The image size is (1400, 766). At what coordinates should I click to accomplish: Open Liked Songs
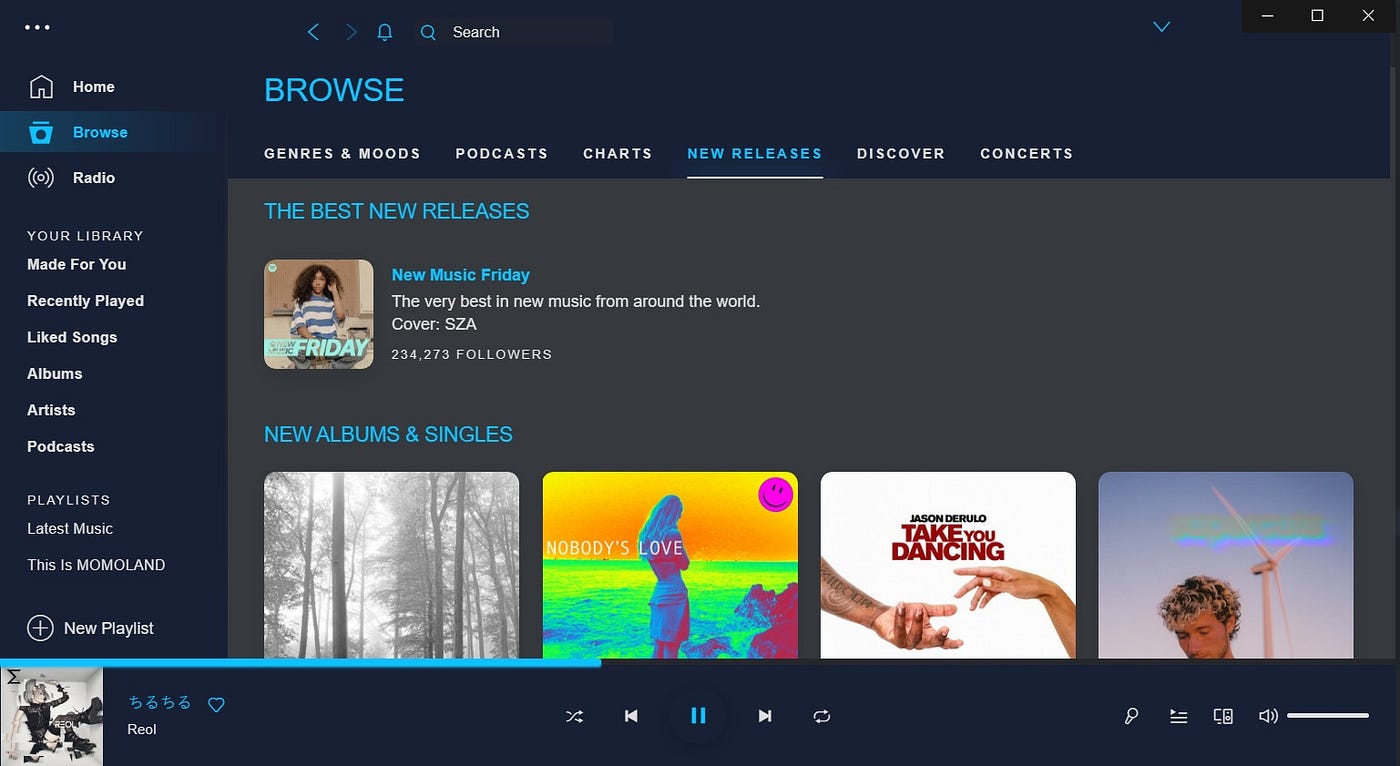[x=72, y=337]
